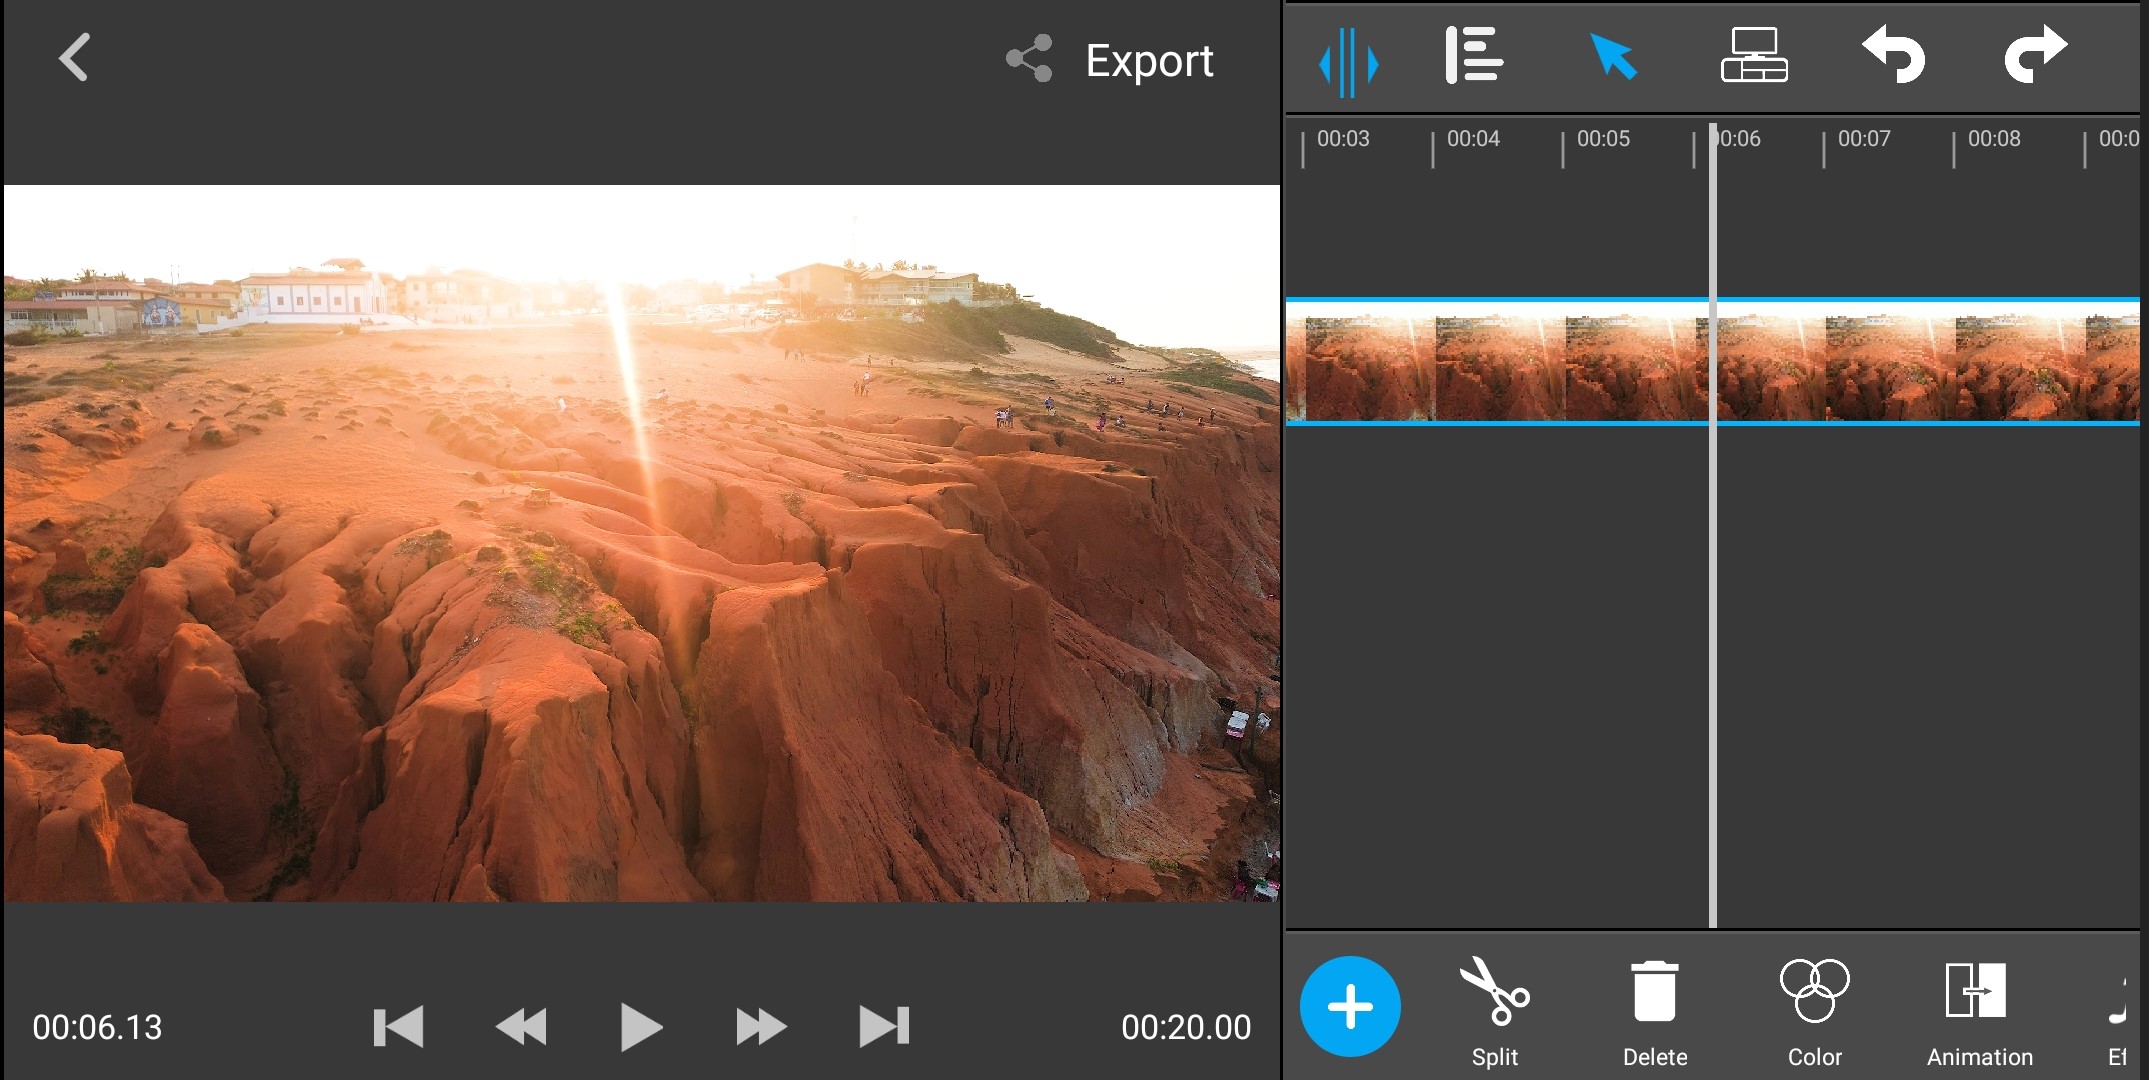Skip to the end of the video
This screenshot has height=1080, width=2149.
pyautogui.click(x=884, y=1027)
